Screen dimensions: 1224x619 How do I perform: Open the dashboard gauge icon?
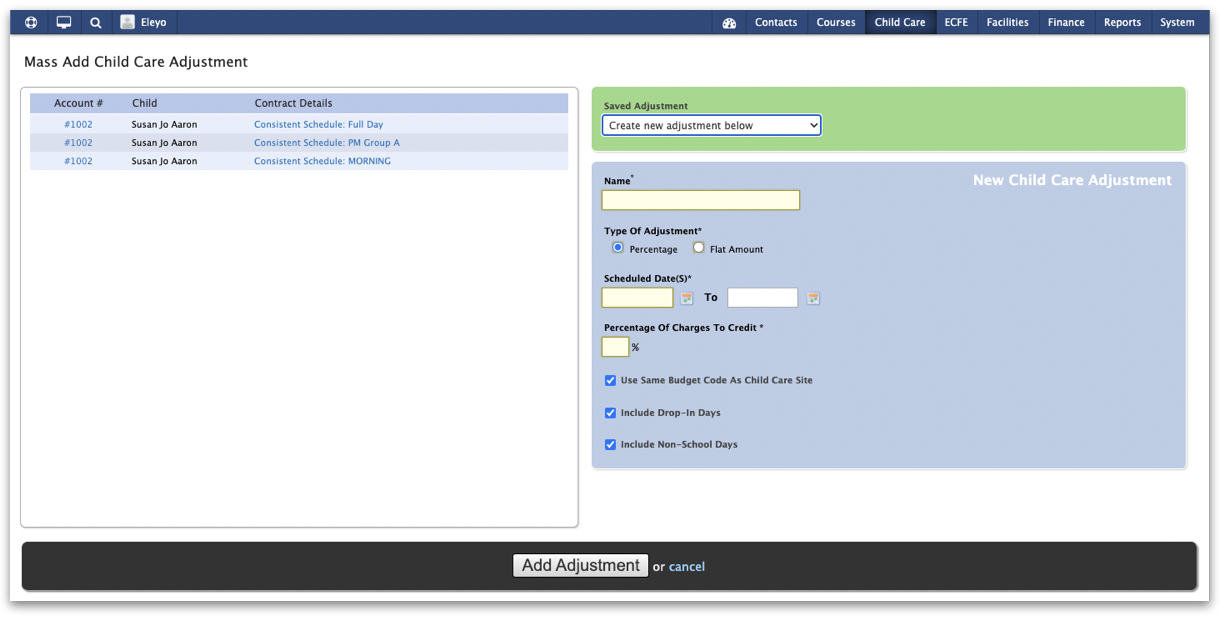point(729,23)
